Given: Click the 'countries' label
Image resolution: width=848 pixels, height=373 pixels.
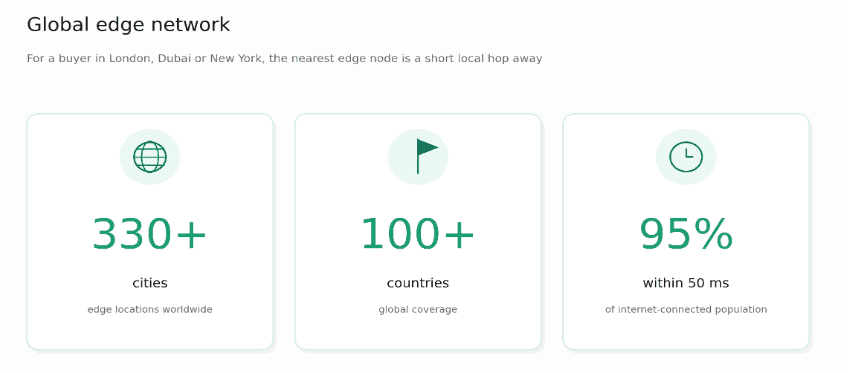Looking at the screenshot, I should (418, 283).
